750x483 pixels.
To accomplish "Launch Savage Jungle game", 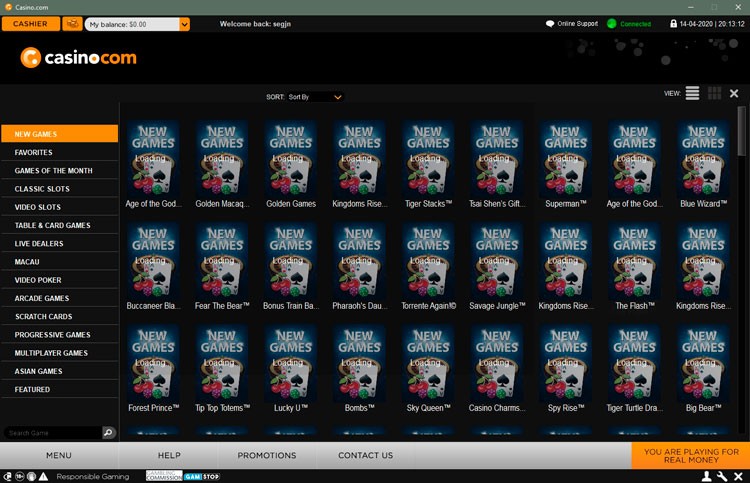I will [x=497, y=266].
